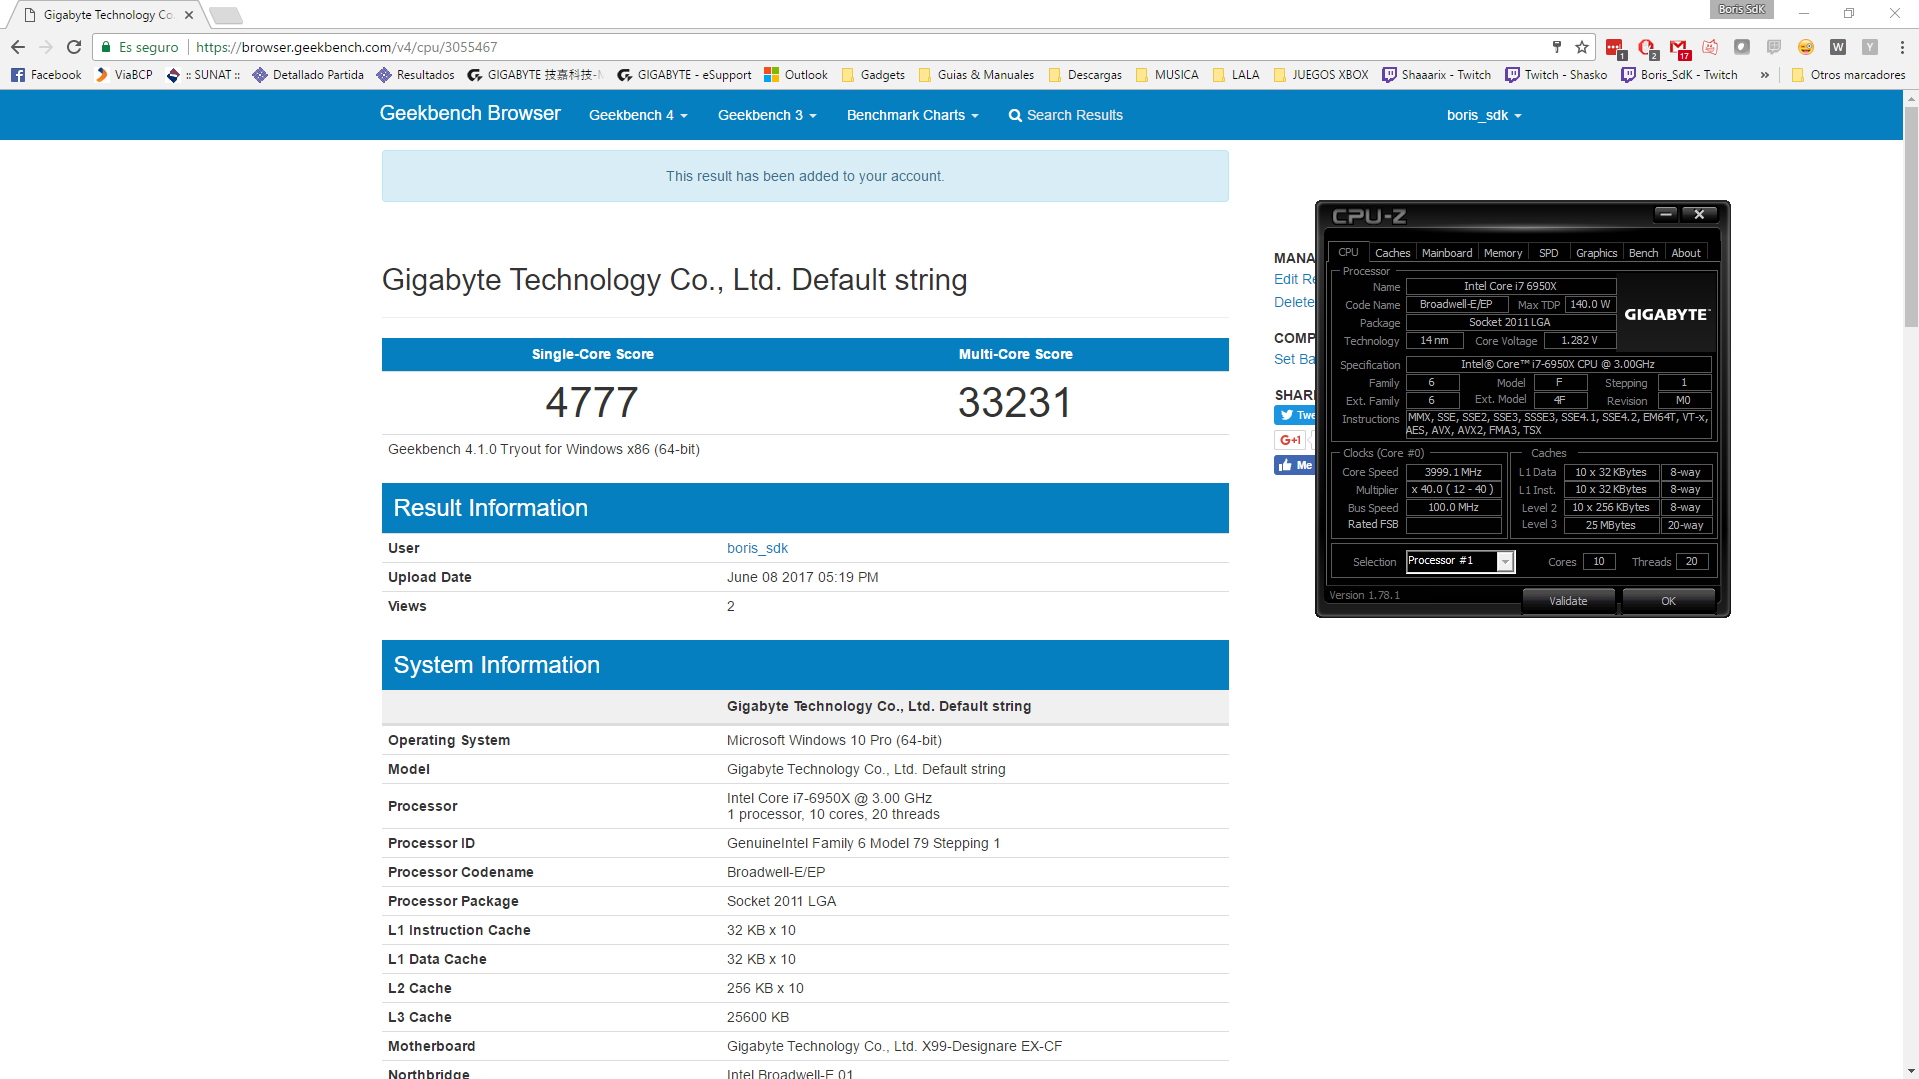Open the Shaaarix Twitch bookmark

(1437, 75)
